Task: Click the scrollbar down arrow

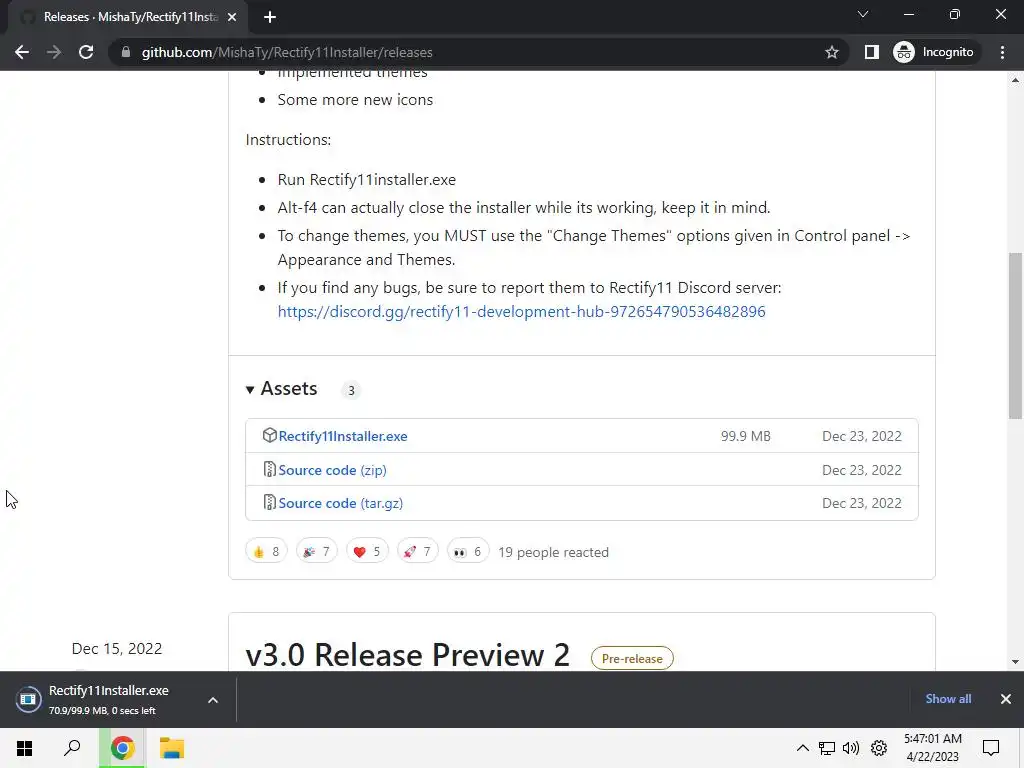Action: [1015, 662]
